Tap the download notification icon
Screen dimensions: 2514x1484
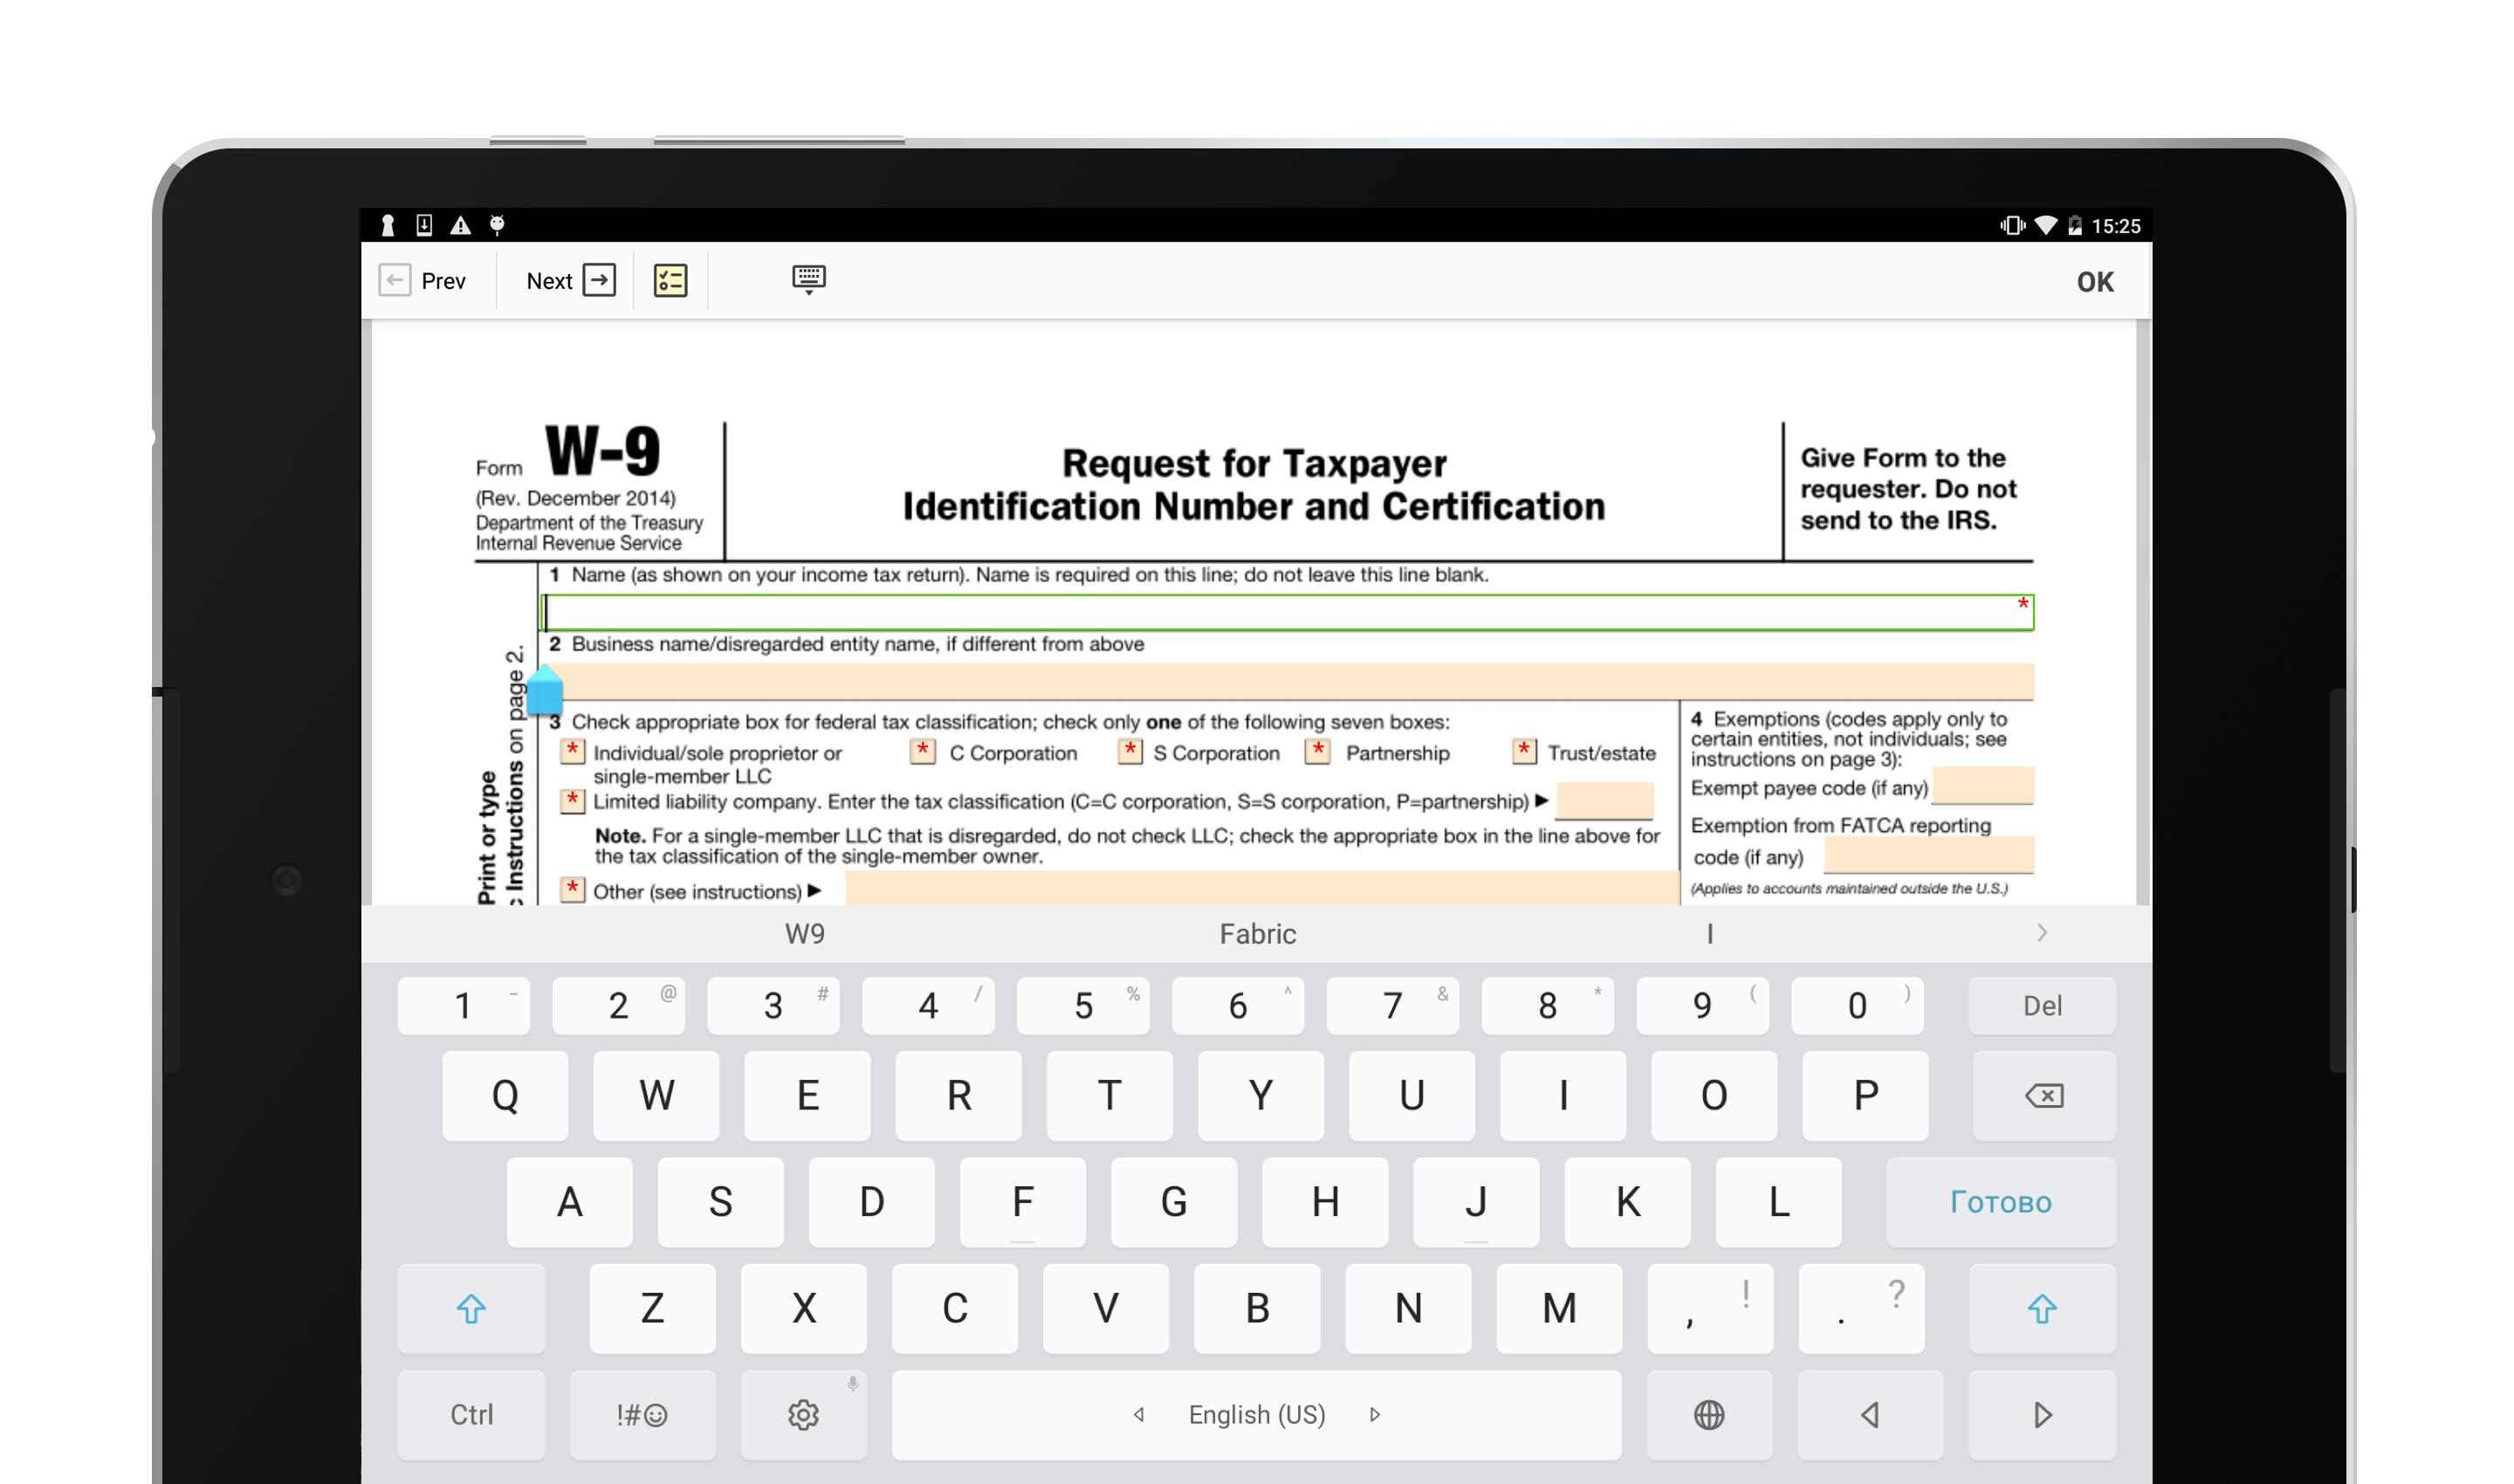tap(424, 225)
